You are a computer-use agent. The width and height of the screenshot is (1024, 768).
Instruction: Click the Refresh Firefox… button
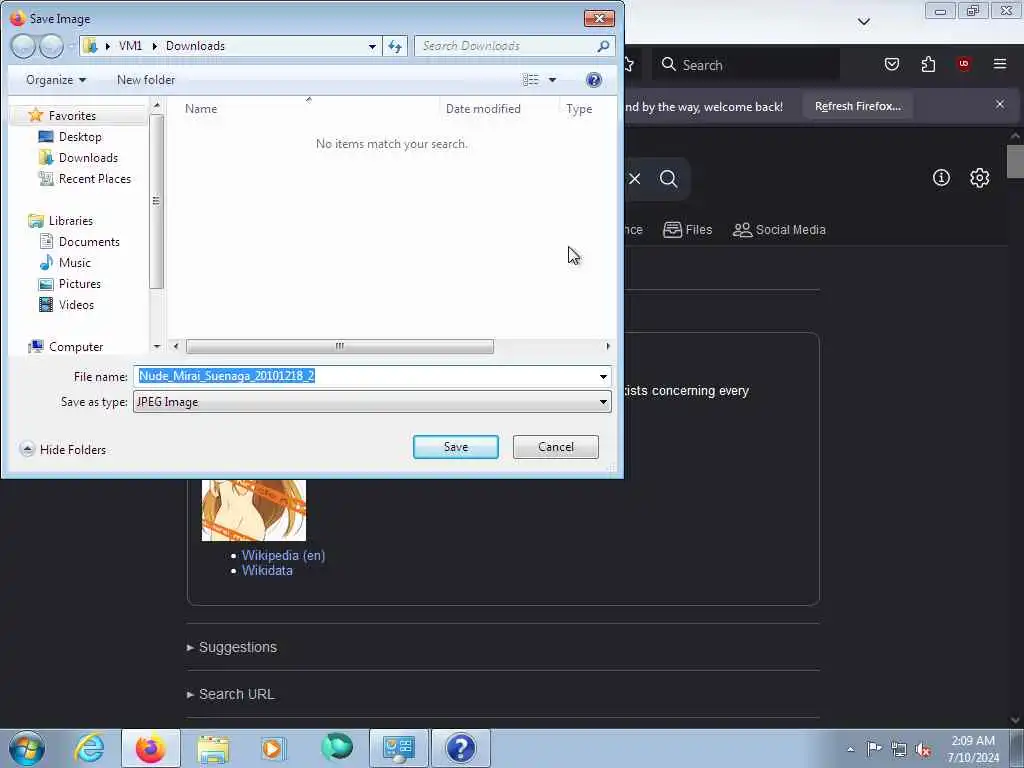point(857,106)
